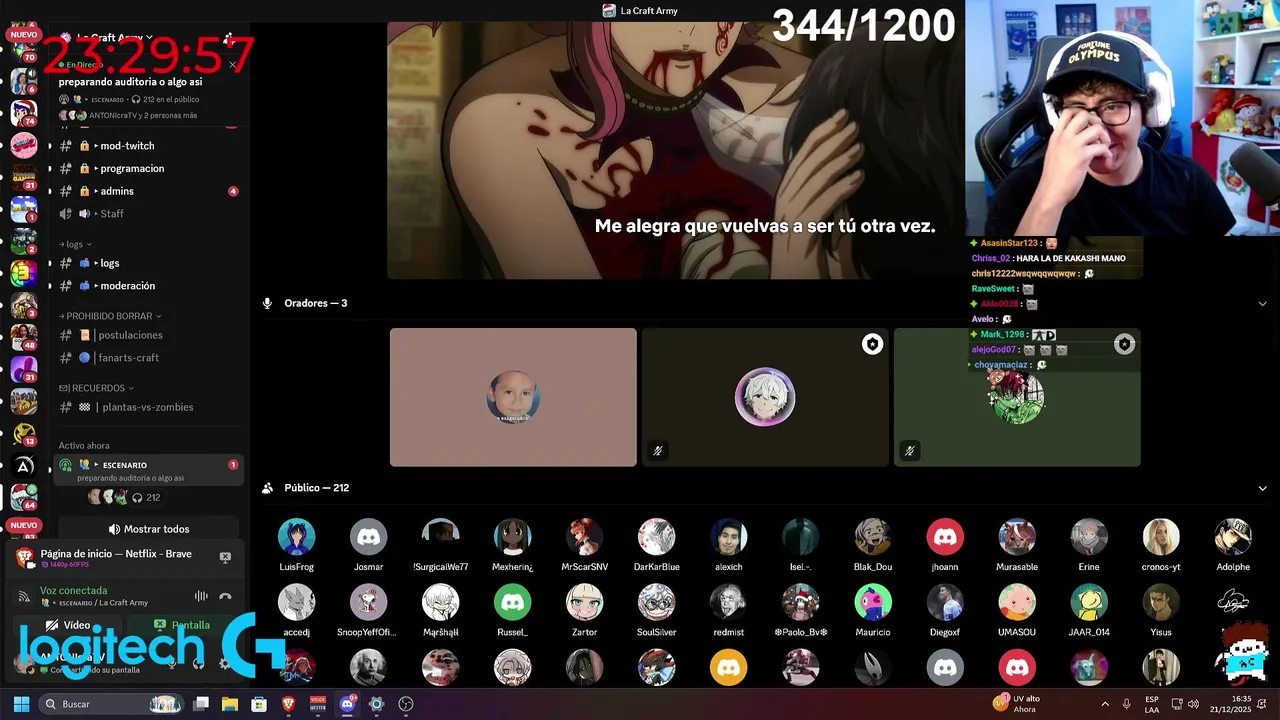
Task: Open Zartor's audience avatar
Action: [x=584, y=603]
